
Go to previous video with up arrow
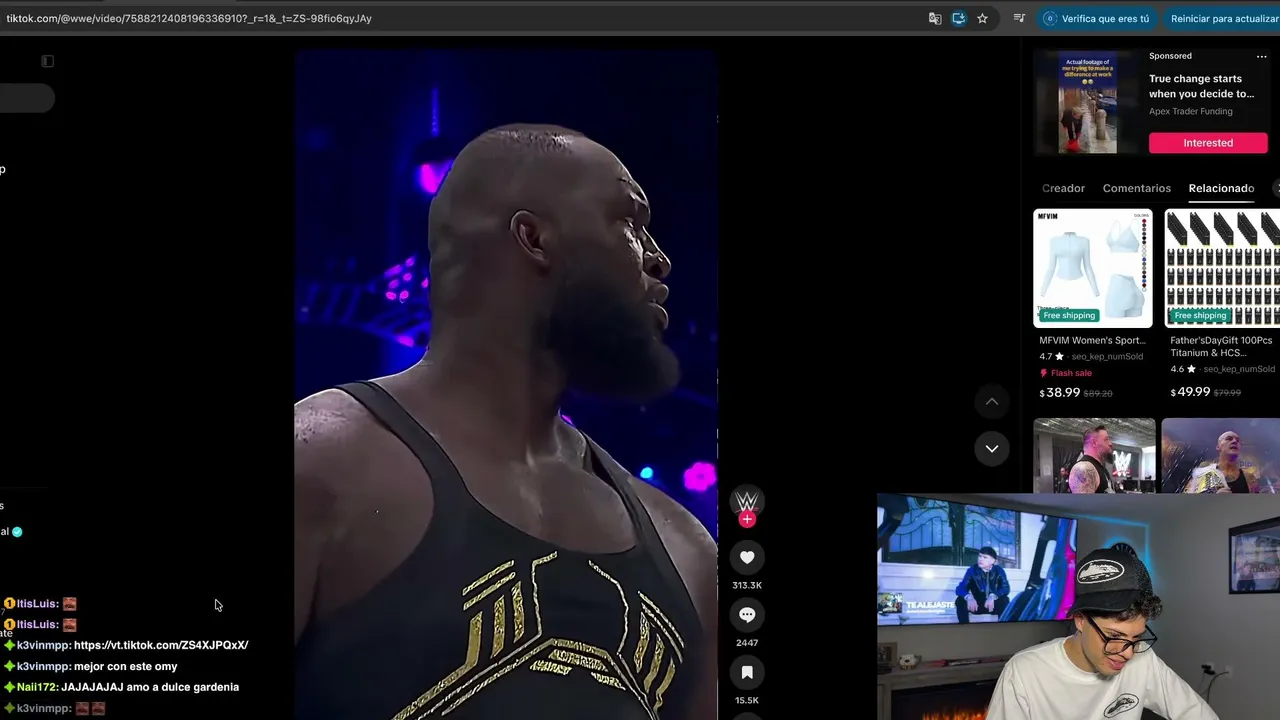(x=992, y=402)
